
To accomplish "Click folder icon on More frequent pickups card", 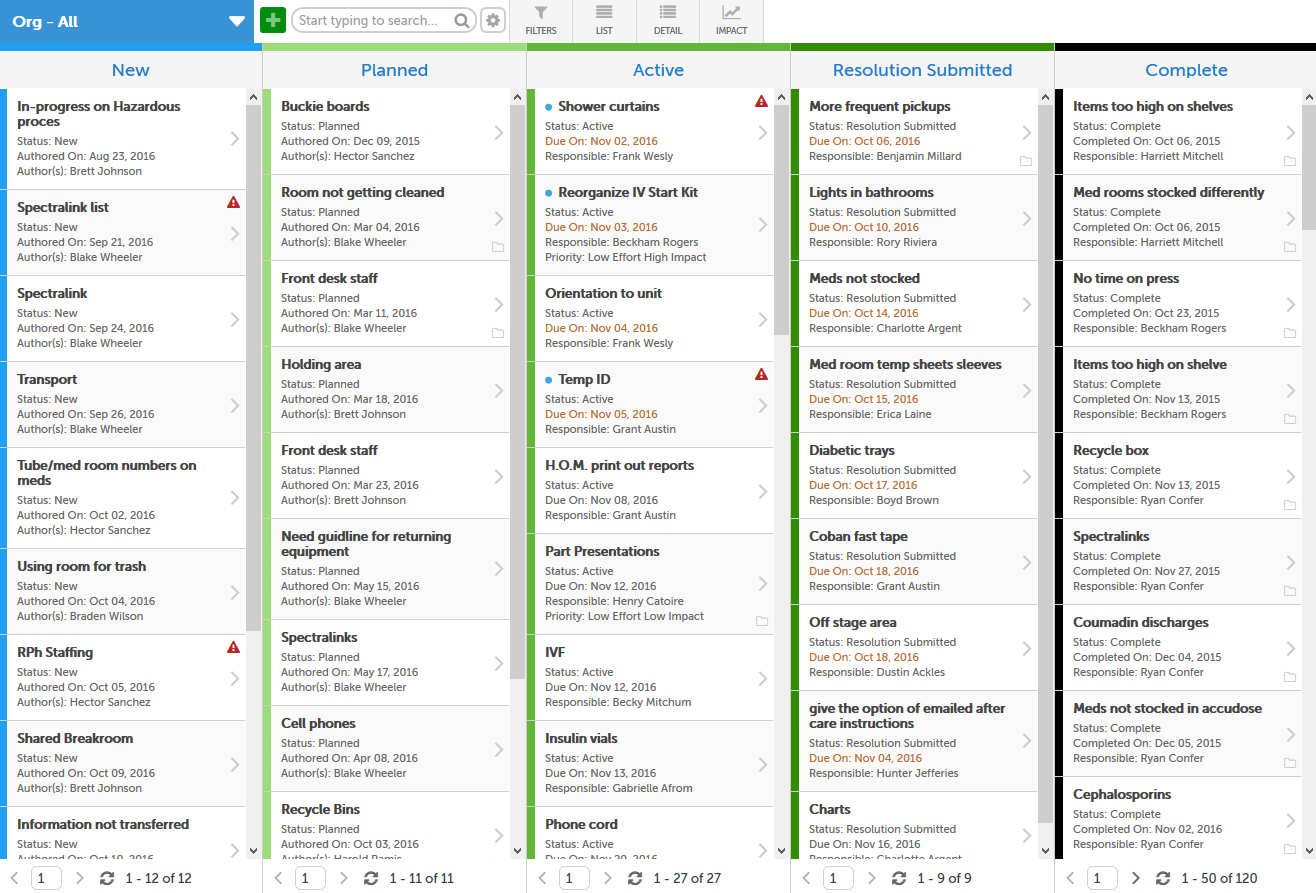I will (1025, 161).
